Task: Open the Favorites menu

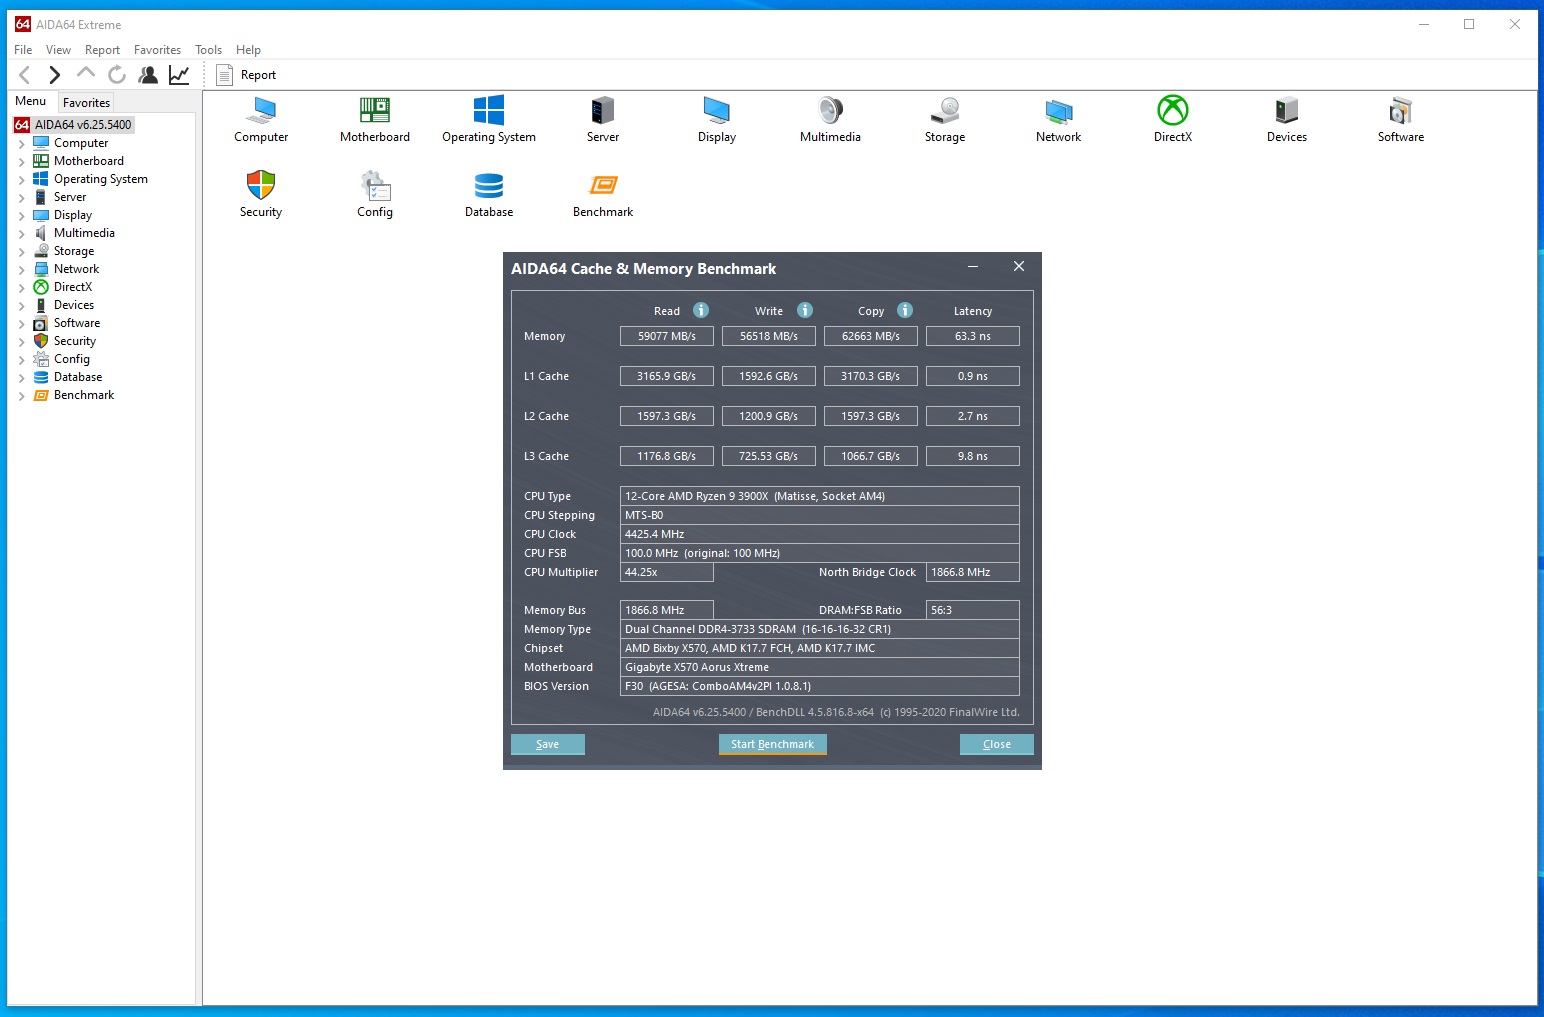Action: click(157, 50)
